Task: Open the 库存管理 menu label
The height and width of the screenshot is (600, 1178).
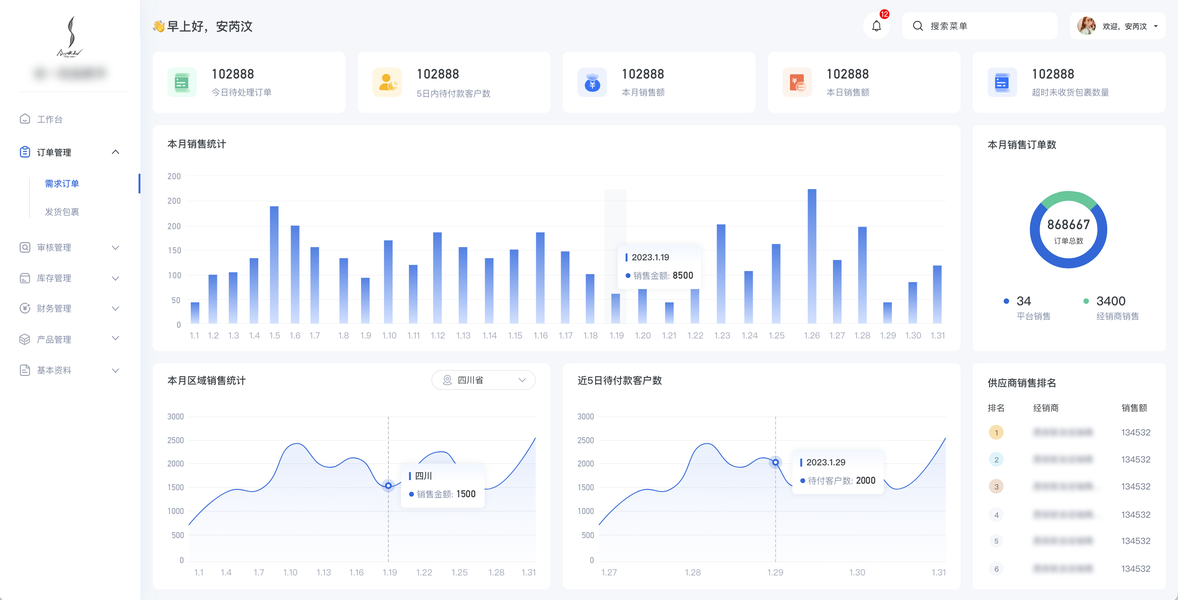Action: (x=54, y=278)
